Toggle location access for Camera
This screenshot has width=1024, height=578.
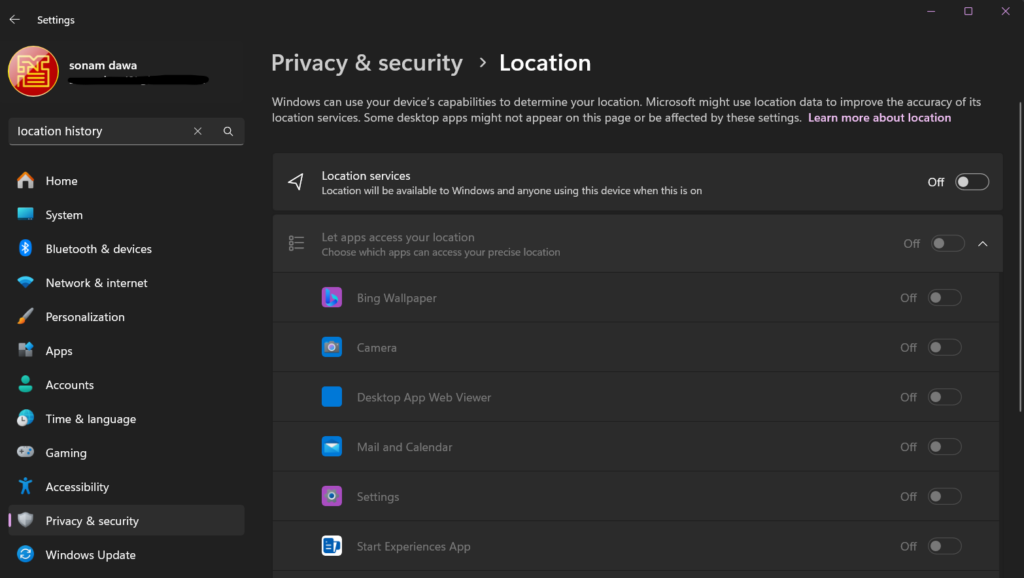(x=944, y=348)
